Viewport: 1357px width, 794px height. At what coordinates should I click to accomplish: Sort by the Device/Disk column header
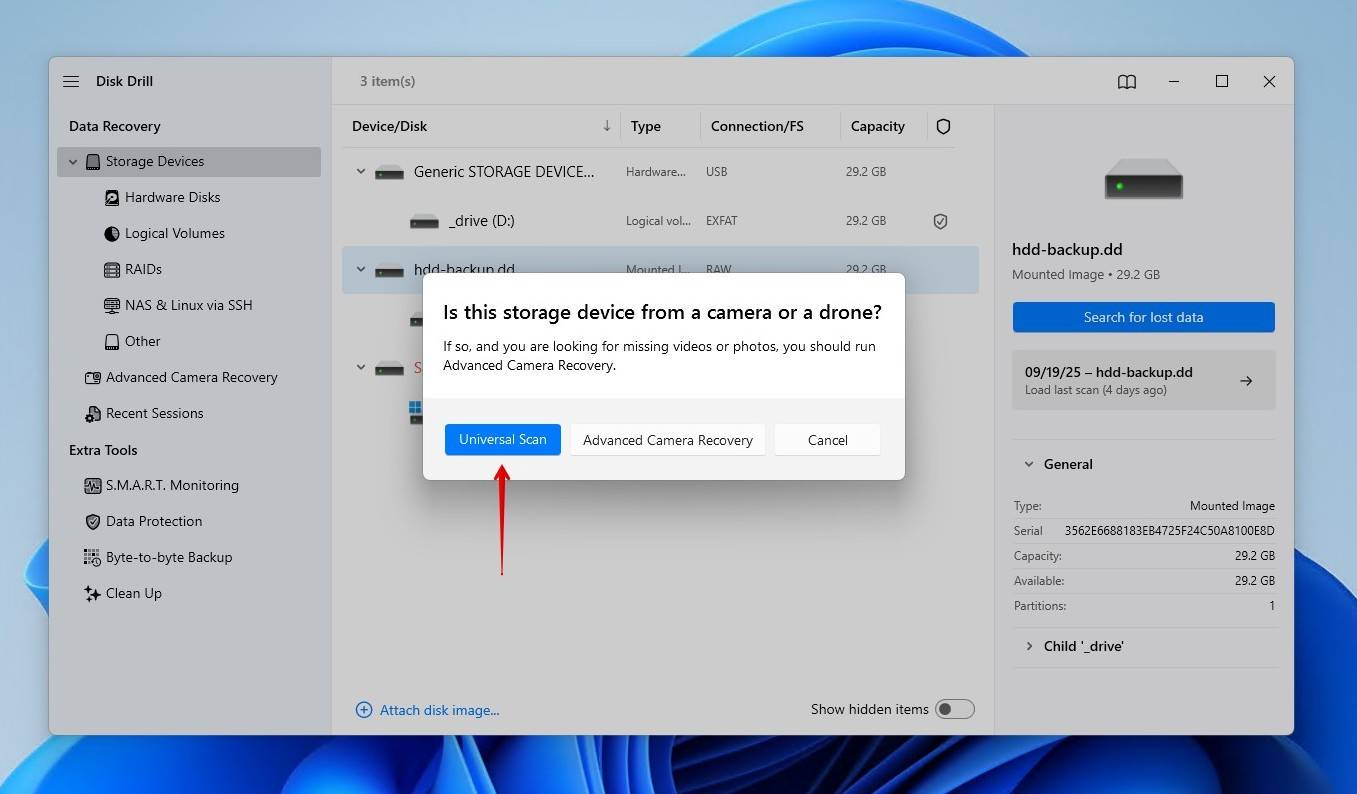point(390,126)
